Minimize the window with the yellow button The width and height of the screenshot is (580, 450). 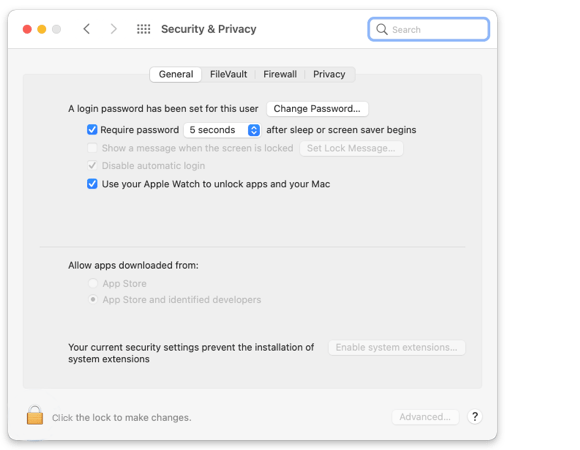click(x=42, y=29)
